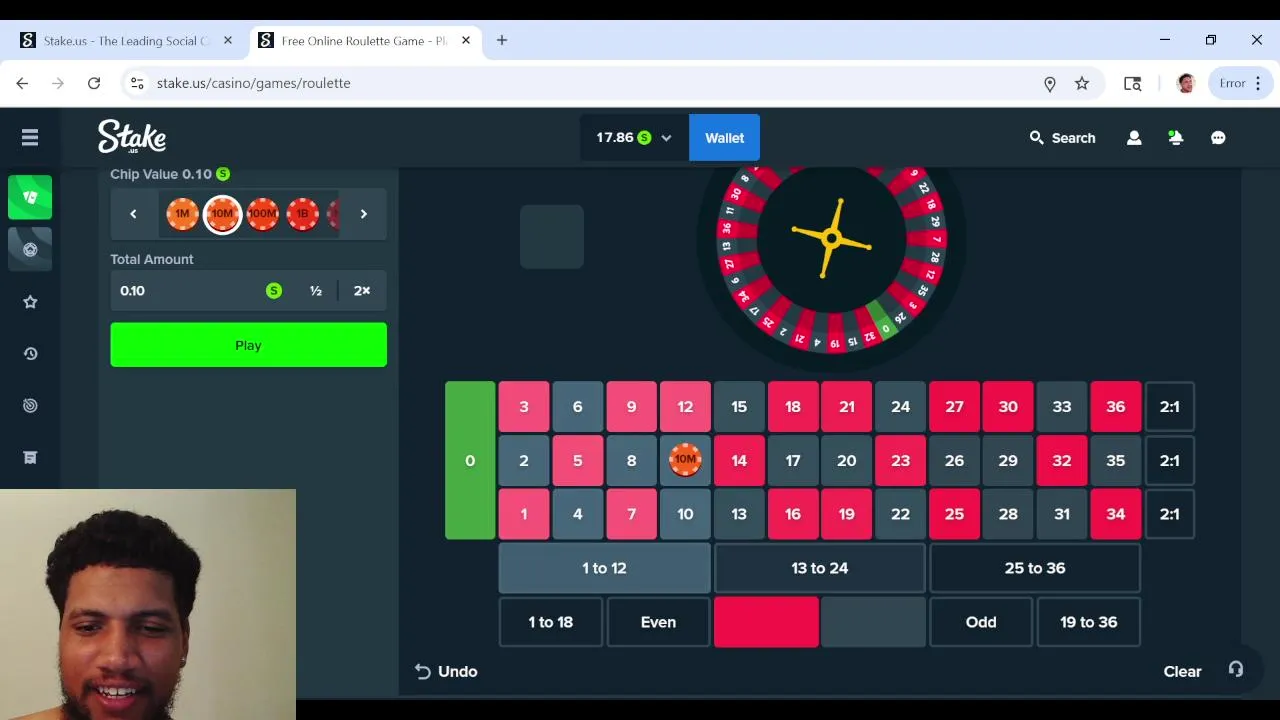1280x720 pixels.
Task: Open the sports ball icon in sidebar
Action: 30,249
